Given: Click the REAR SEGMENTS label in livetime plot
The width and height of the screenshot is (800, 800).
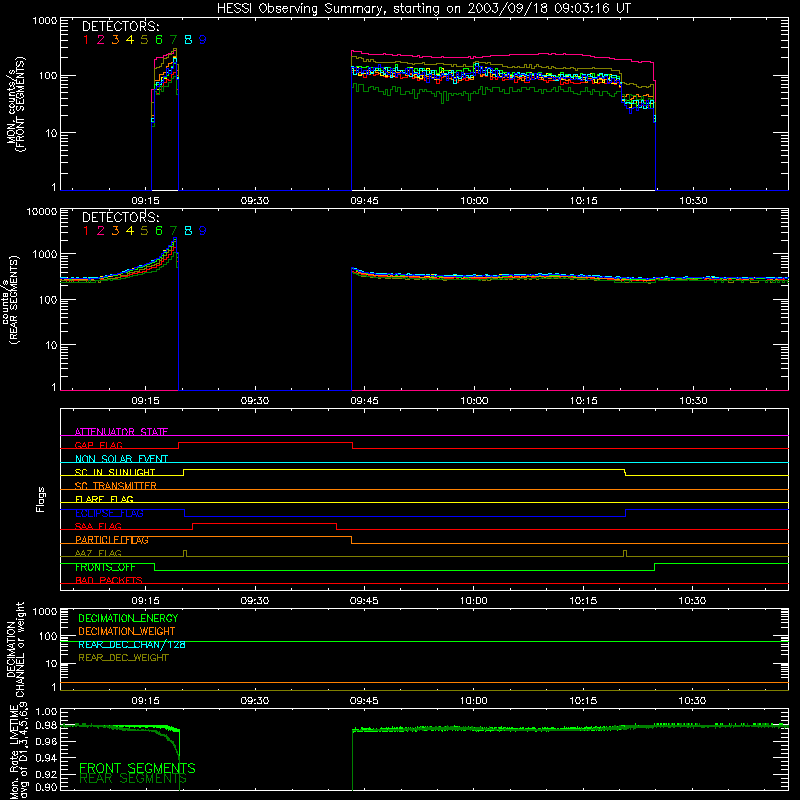Looking at the screenshot, I should [133, 779].
